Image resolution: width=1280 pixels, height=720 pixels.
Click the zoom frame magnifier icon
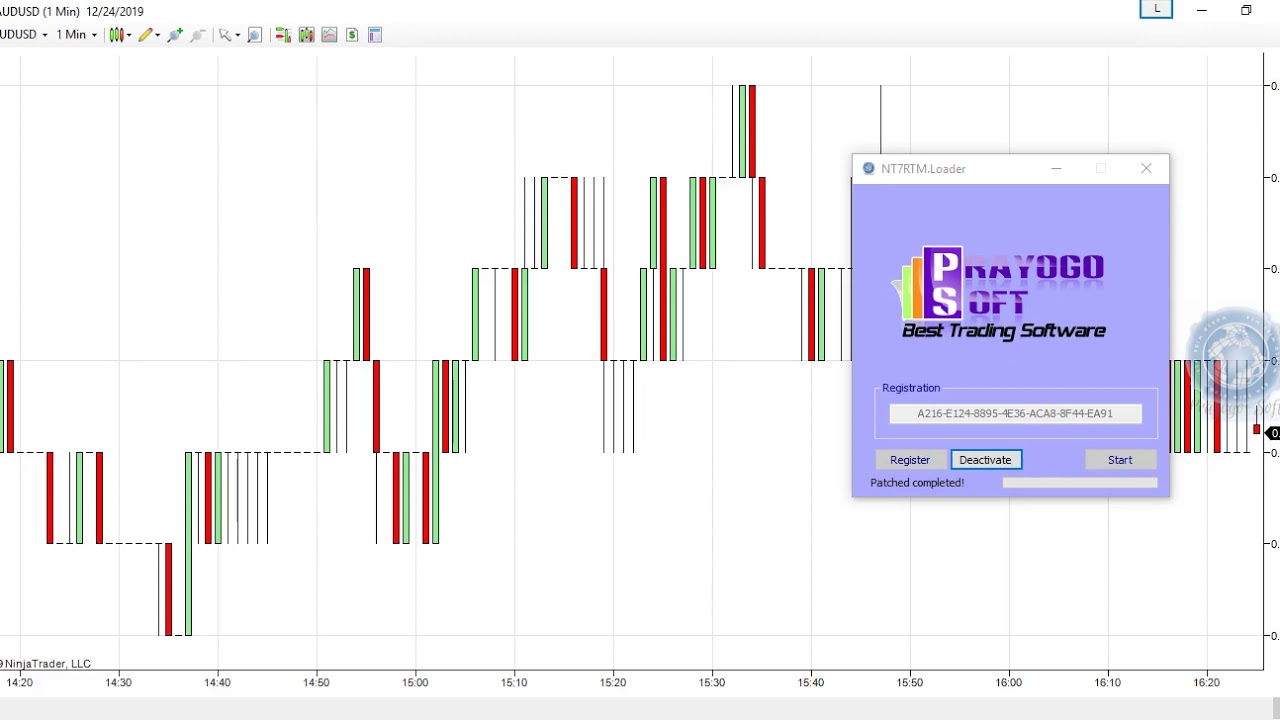[254, 35]
